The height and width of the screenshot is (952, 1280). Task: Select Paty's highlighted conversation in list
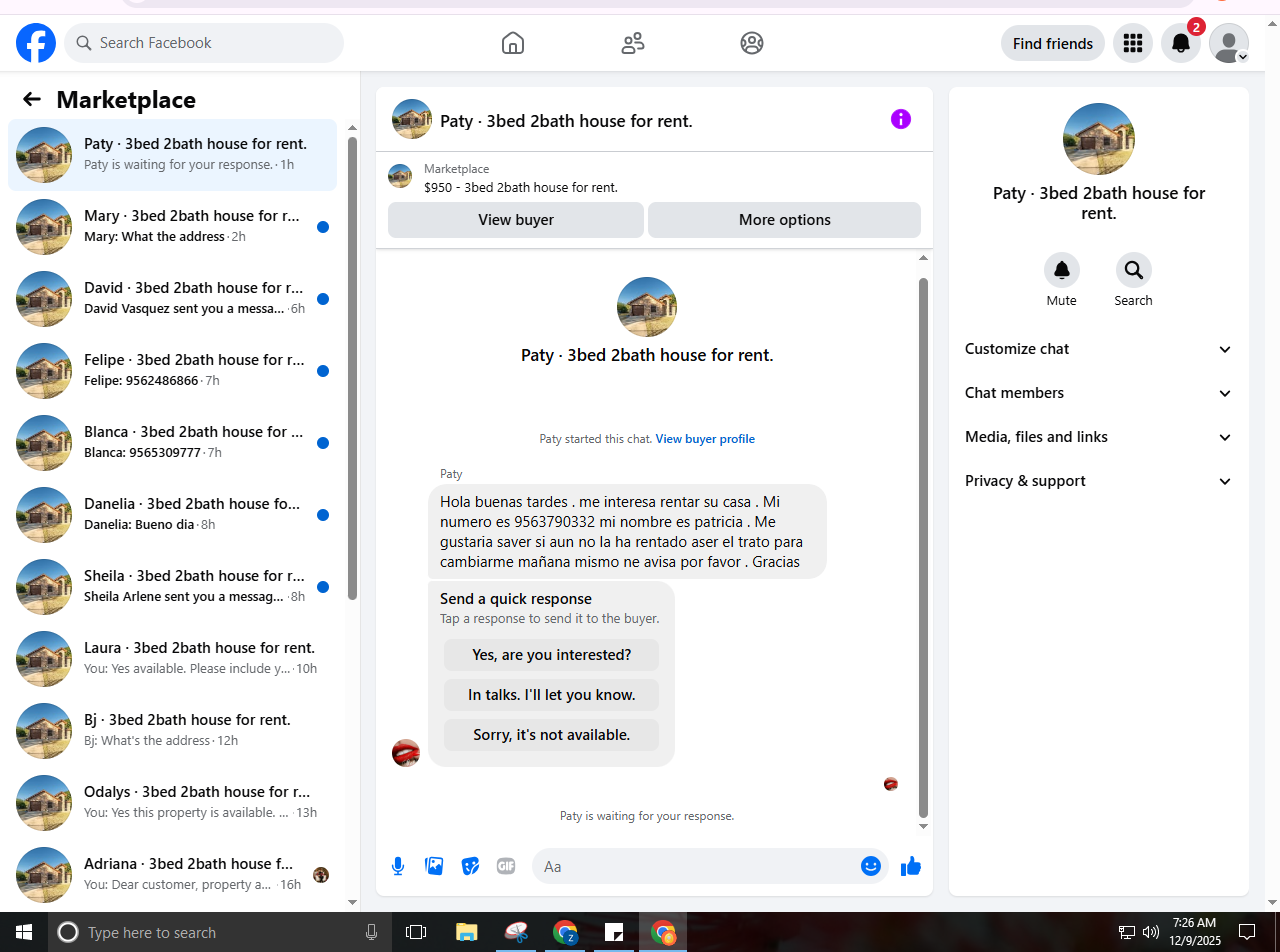coord(172,155)
